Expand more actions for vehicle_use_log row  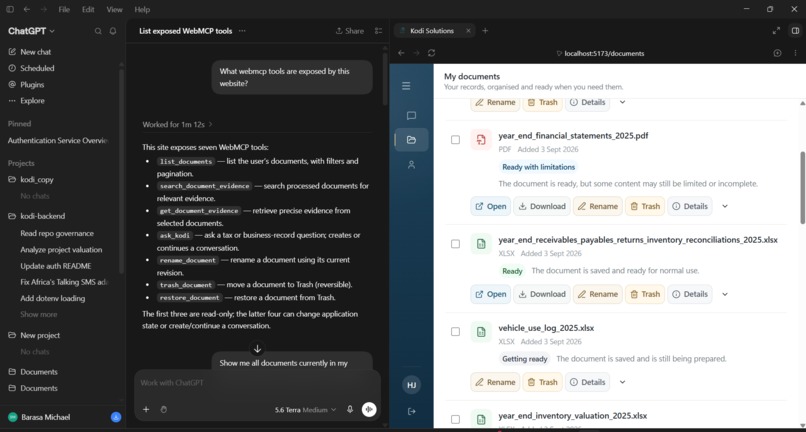coord(622,382)
